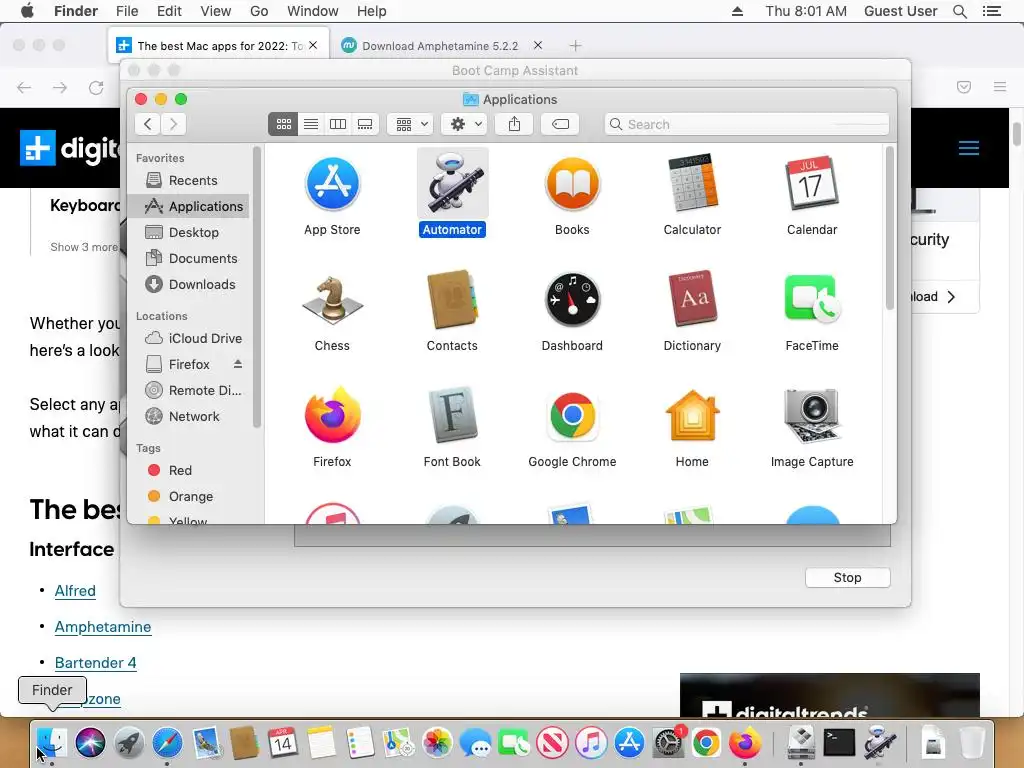Select the Chess app icon
Screen dimensions: 1024x768
332,300
